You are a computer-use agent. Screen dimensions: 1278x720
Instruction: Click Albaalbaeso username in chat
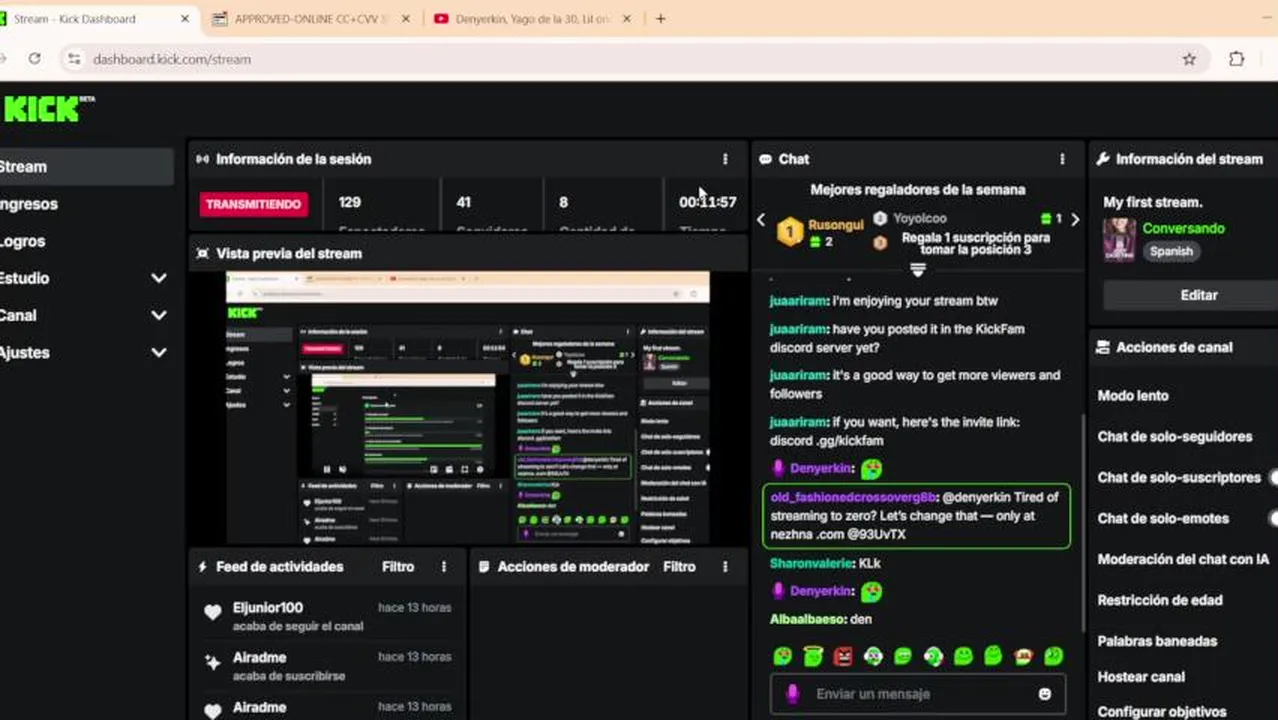(808, 619)
